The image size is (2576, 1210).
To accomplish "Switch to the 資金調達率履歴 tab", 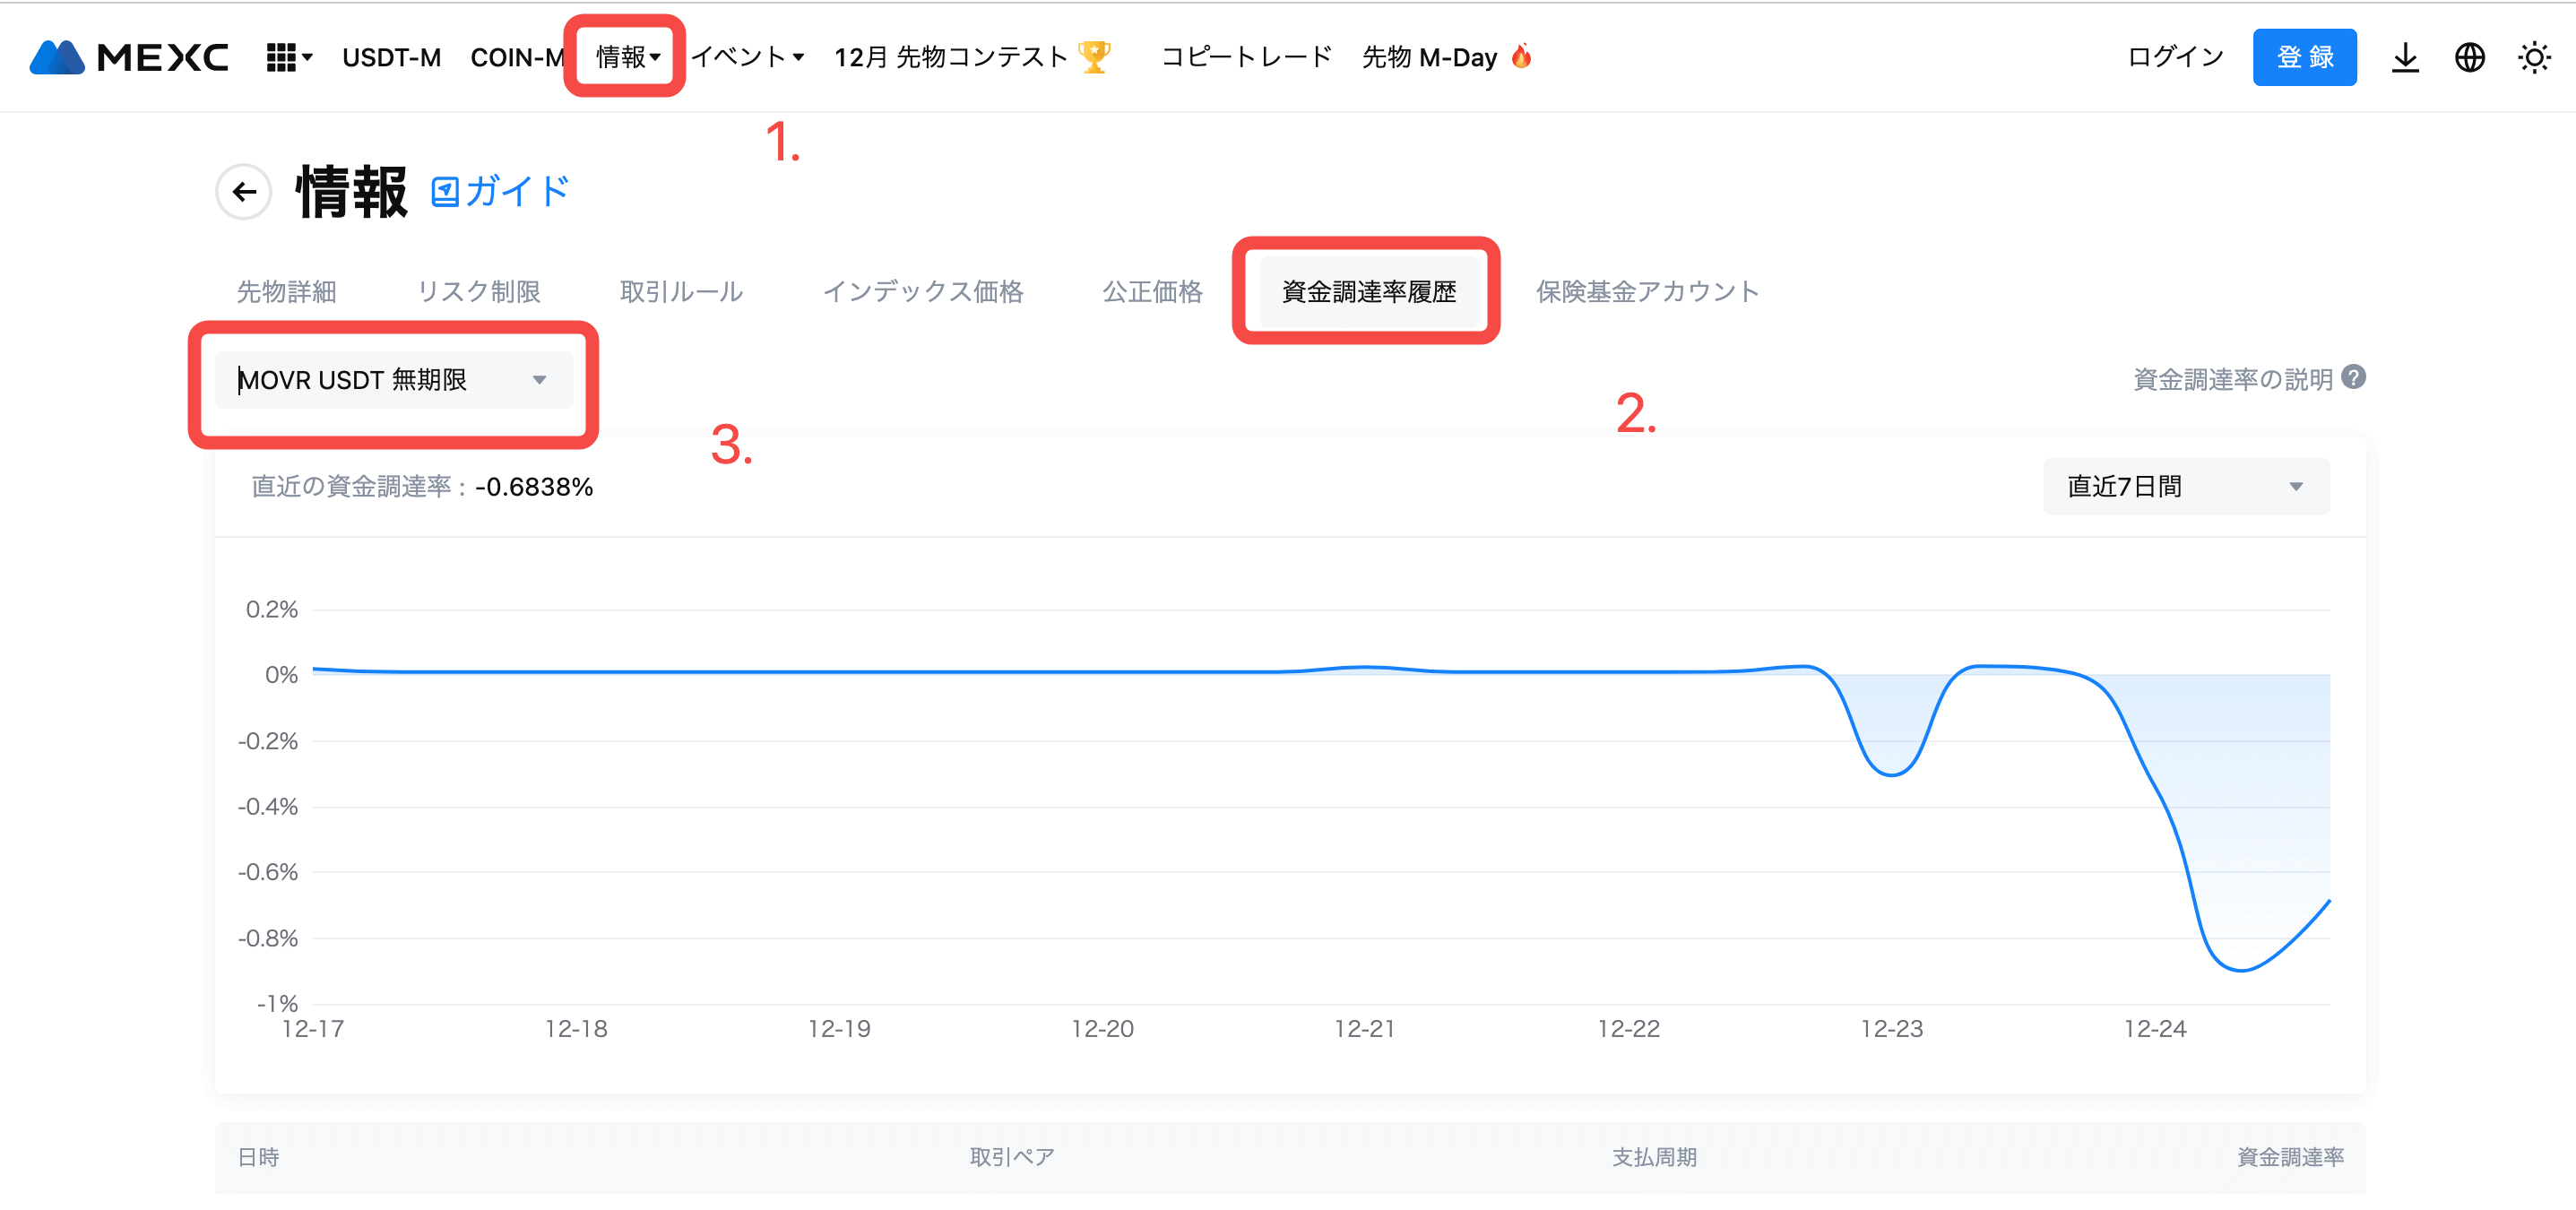I will pos(1368,291).
